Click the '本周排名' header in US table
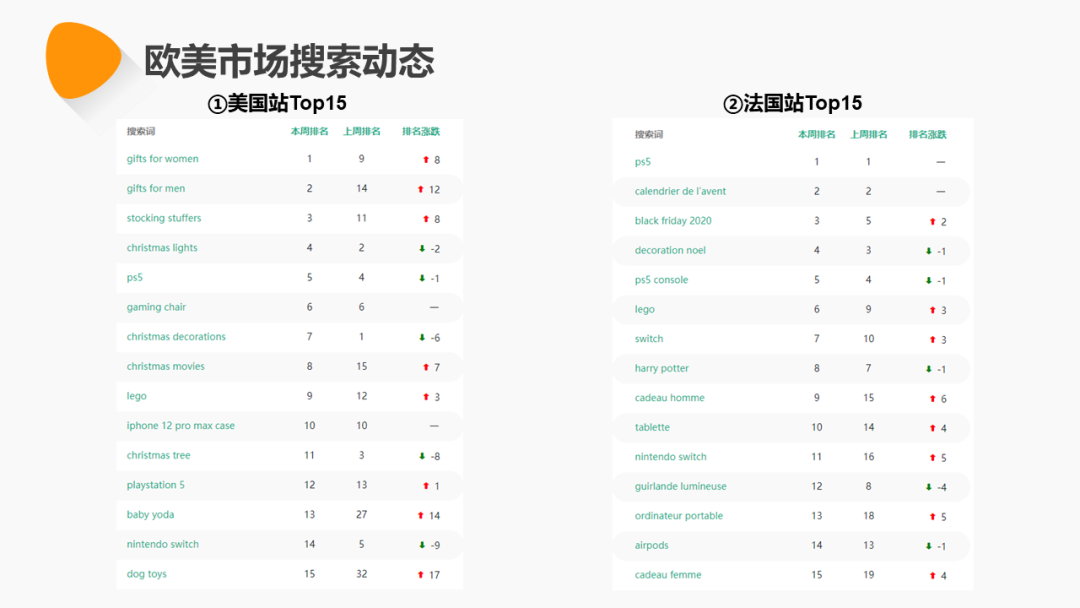 click(309, 132)
